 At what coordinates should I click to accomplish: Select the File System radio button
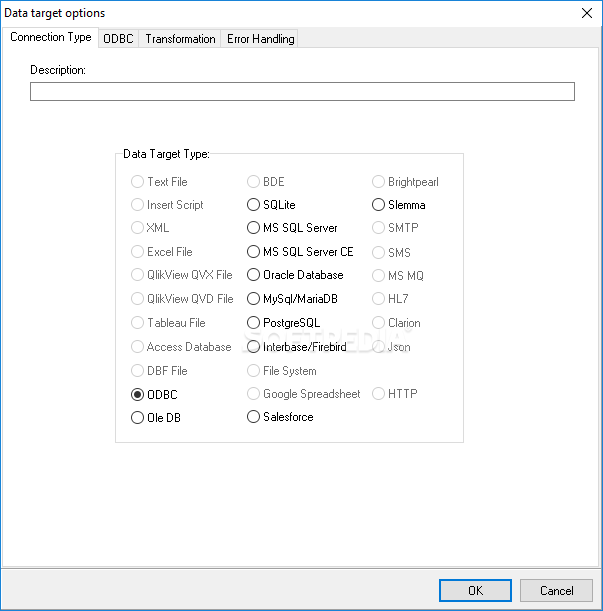click(x=253, y=371)
